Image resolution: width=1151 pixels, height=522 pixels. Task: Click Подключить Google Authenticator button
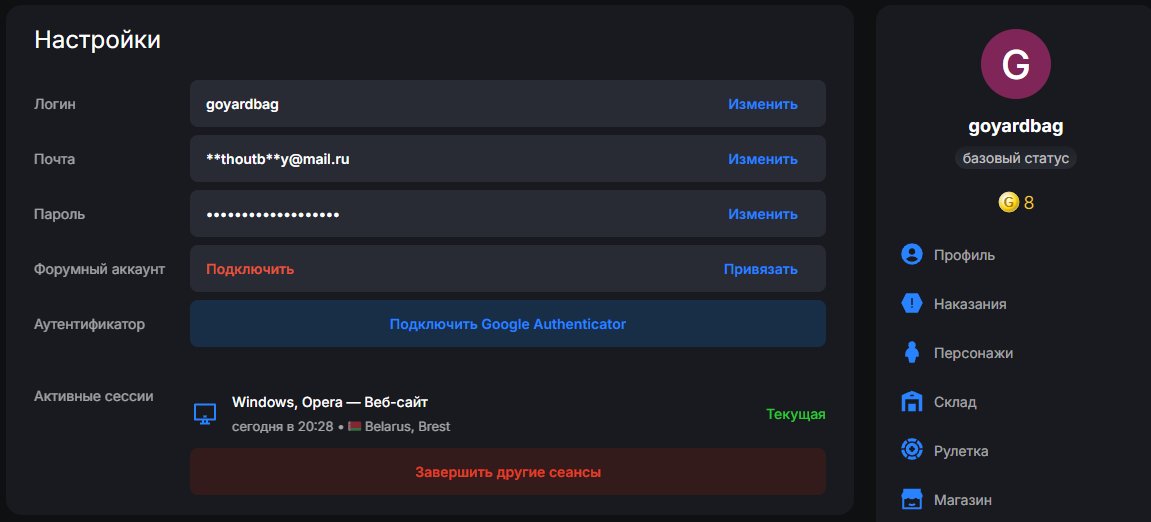pos(508,324)
